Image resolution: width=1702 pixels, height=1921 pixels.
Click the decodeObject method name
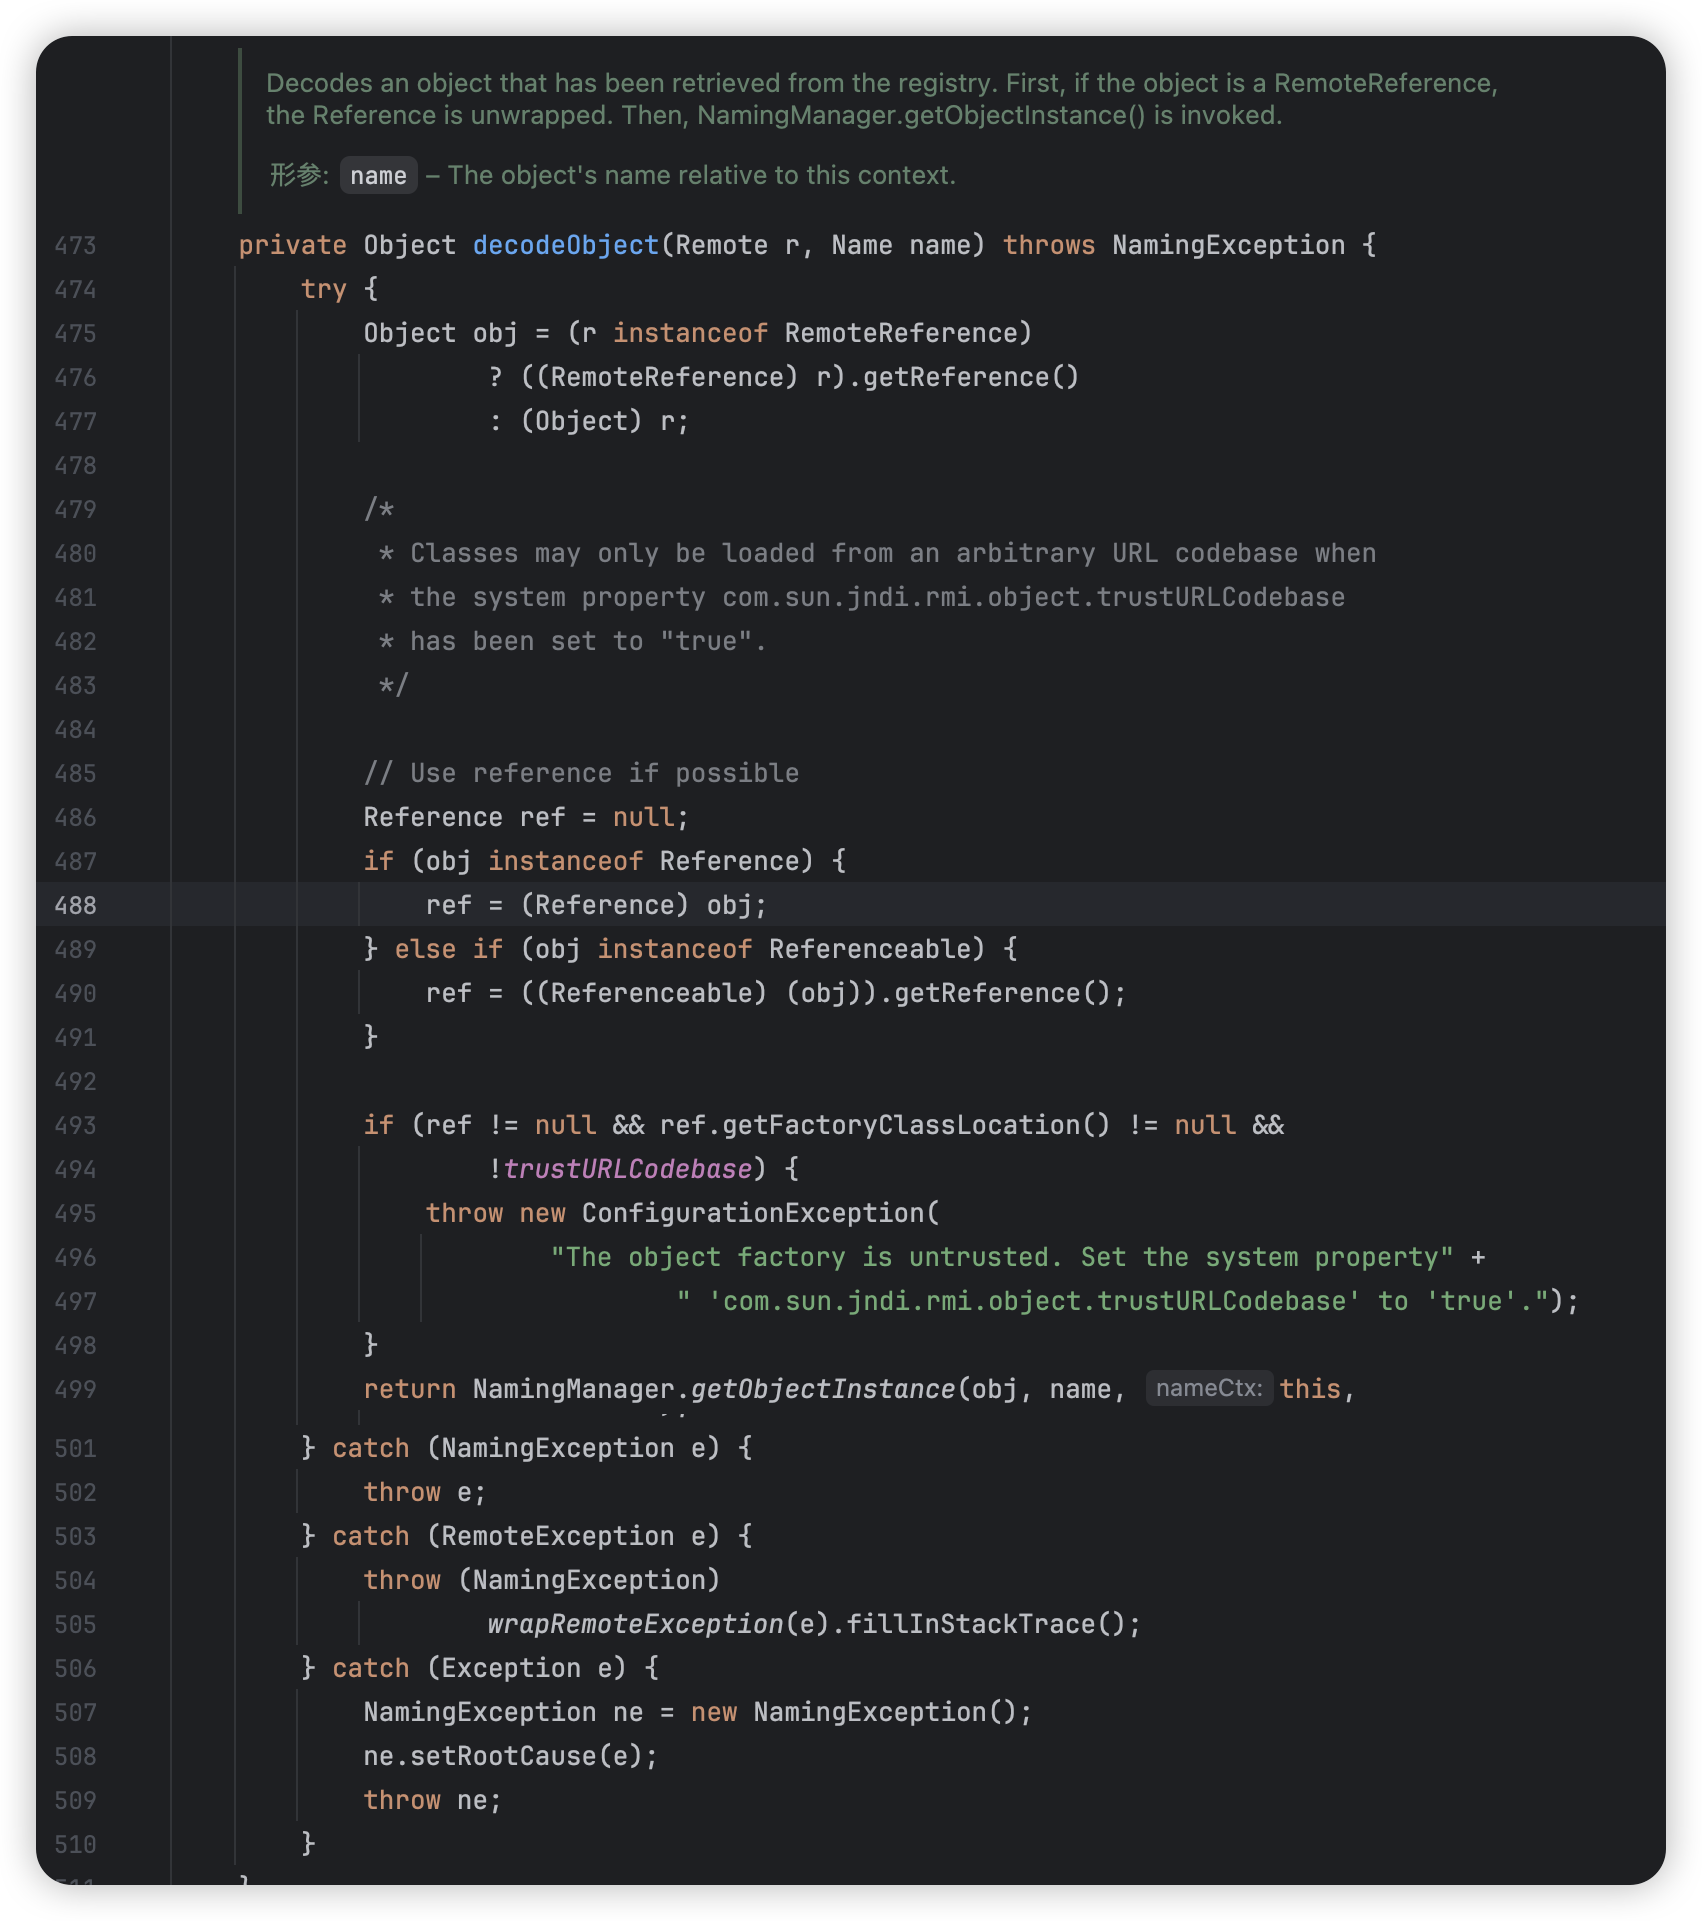(x=566, y=245)
